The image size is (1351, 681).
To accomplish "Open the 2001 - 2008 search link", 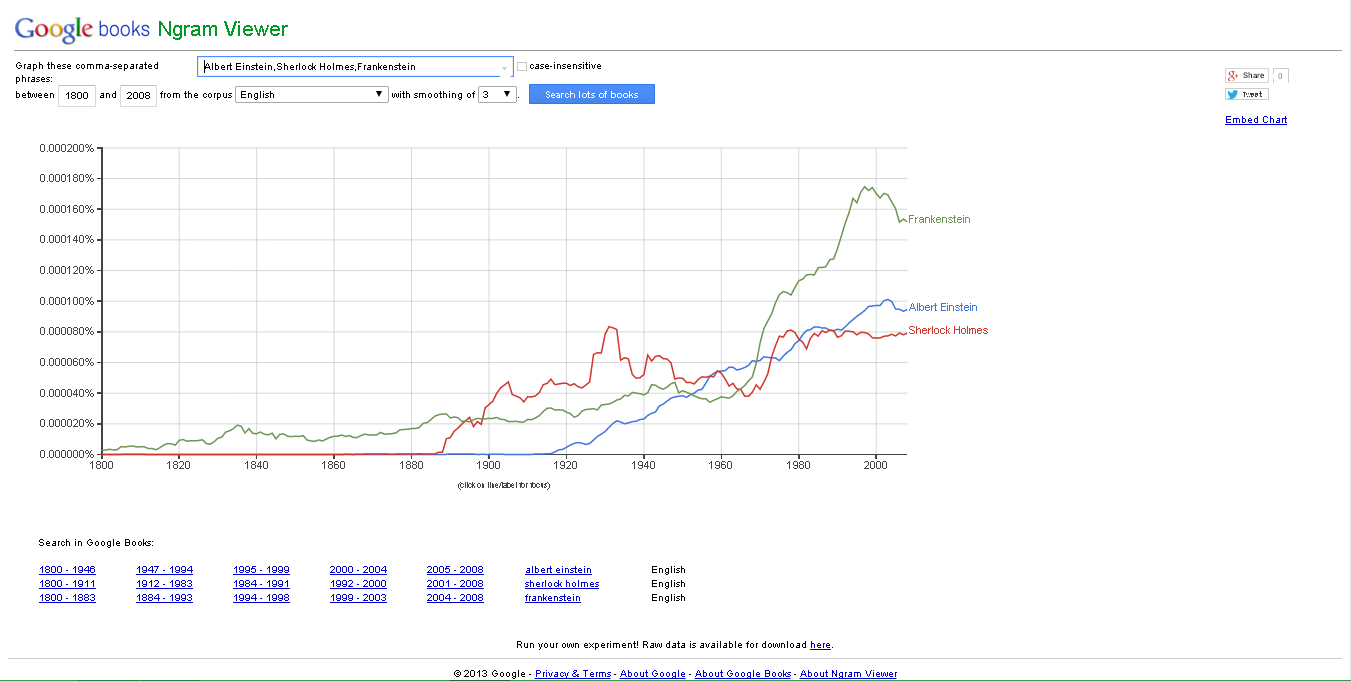I will click(x=455, y=584).
